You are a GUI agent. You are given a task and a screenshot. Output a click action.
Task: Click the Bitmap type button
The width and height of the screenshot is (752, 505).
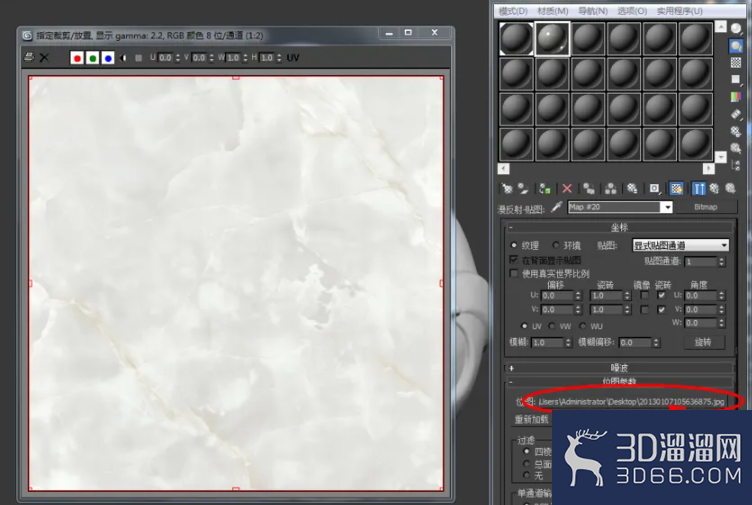click(x=705, y=207)
